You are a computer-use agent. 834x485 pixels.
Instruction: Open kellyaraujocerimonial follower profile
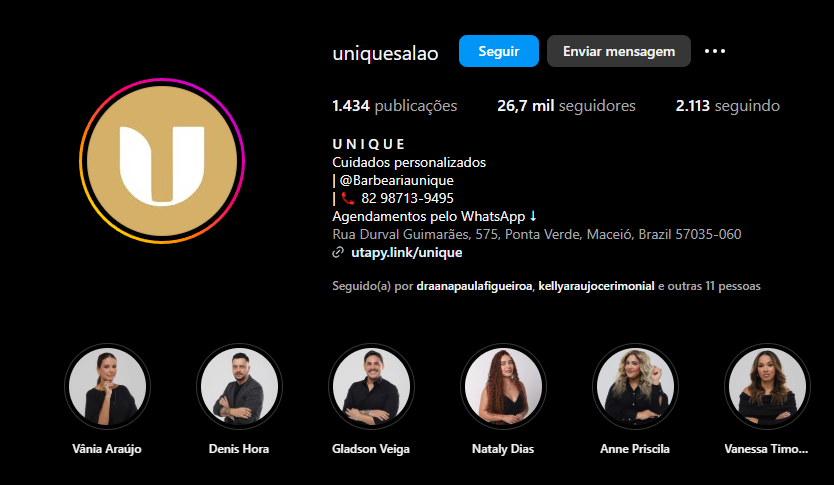pyautogui.click(x=596, y=286)
